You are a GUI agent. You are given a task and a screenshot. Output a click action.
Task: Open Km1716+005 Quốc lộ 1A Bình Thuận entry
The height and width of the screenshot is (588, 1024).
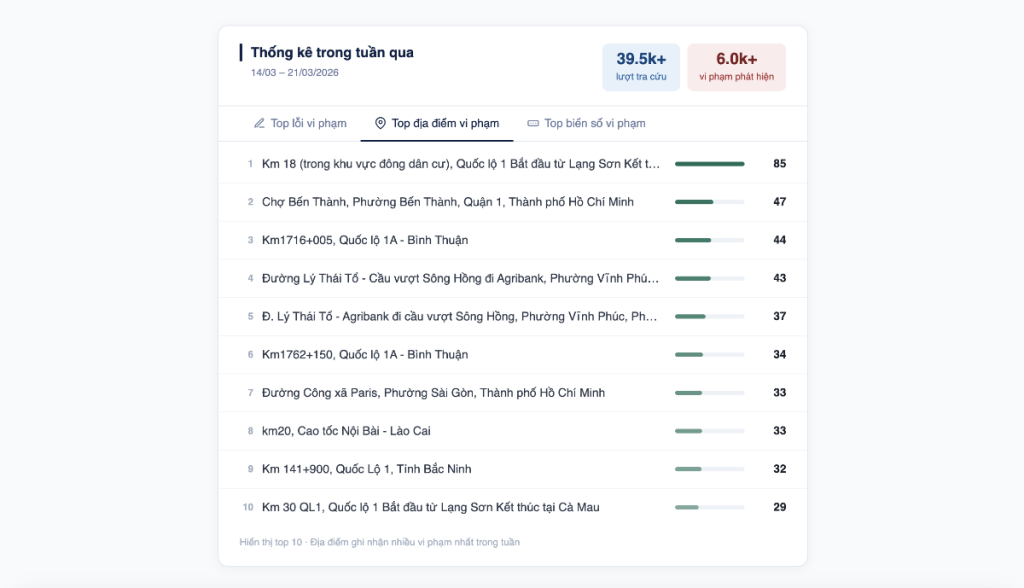point(364,240)
